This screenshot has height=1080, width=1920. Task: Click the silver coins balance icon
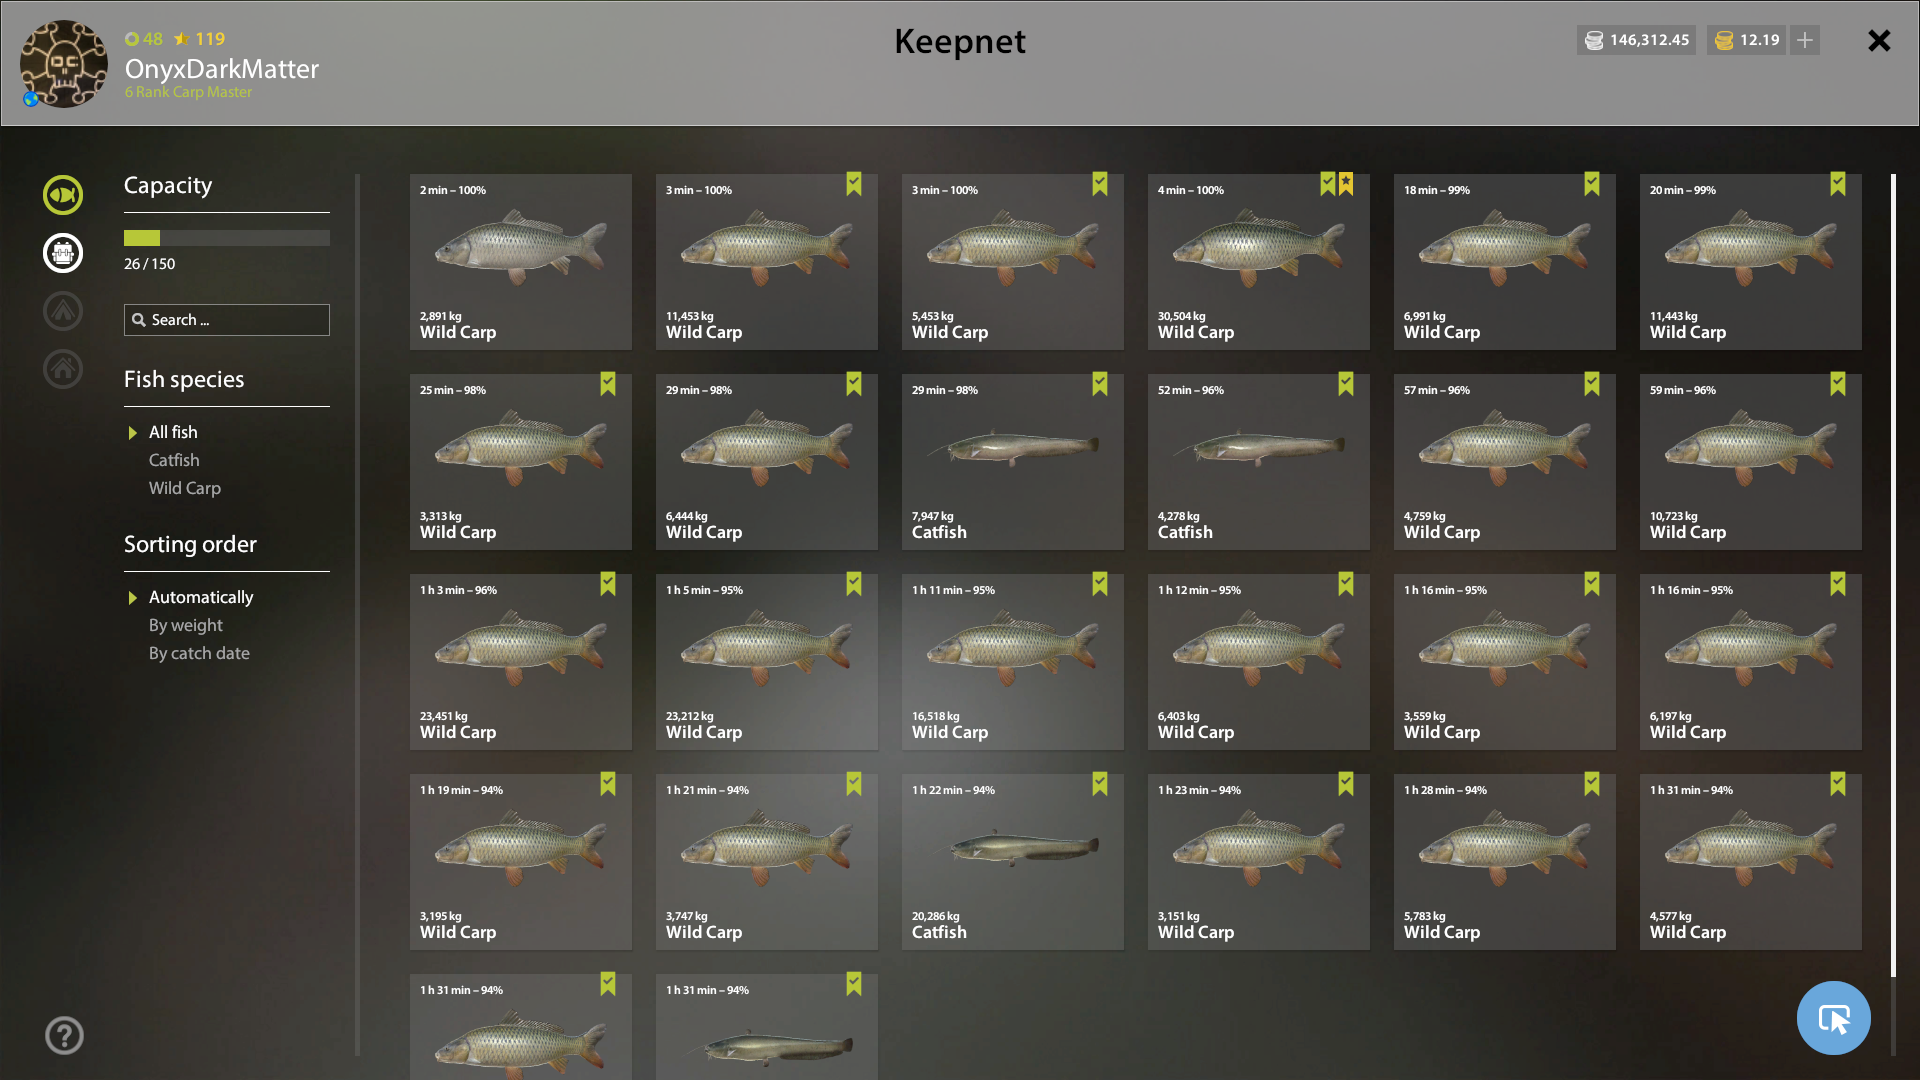(1594, 40)
